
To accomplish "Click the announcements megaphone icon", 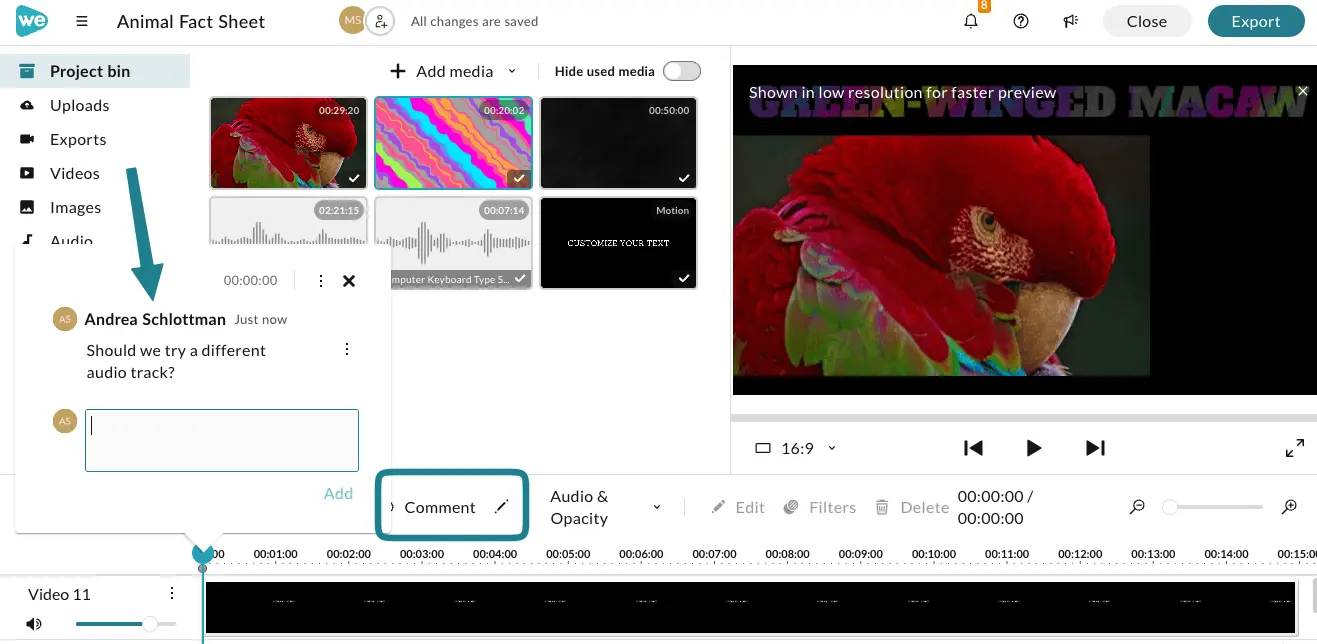I will pos(1071,21).
